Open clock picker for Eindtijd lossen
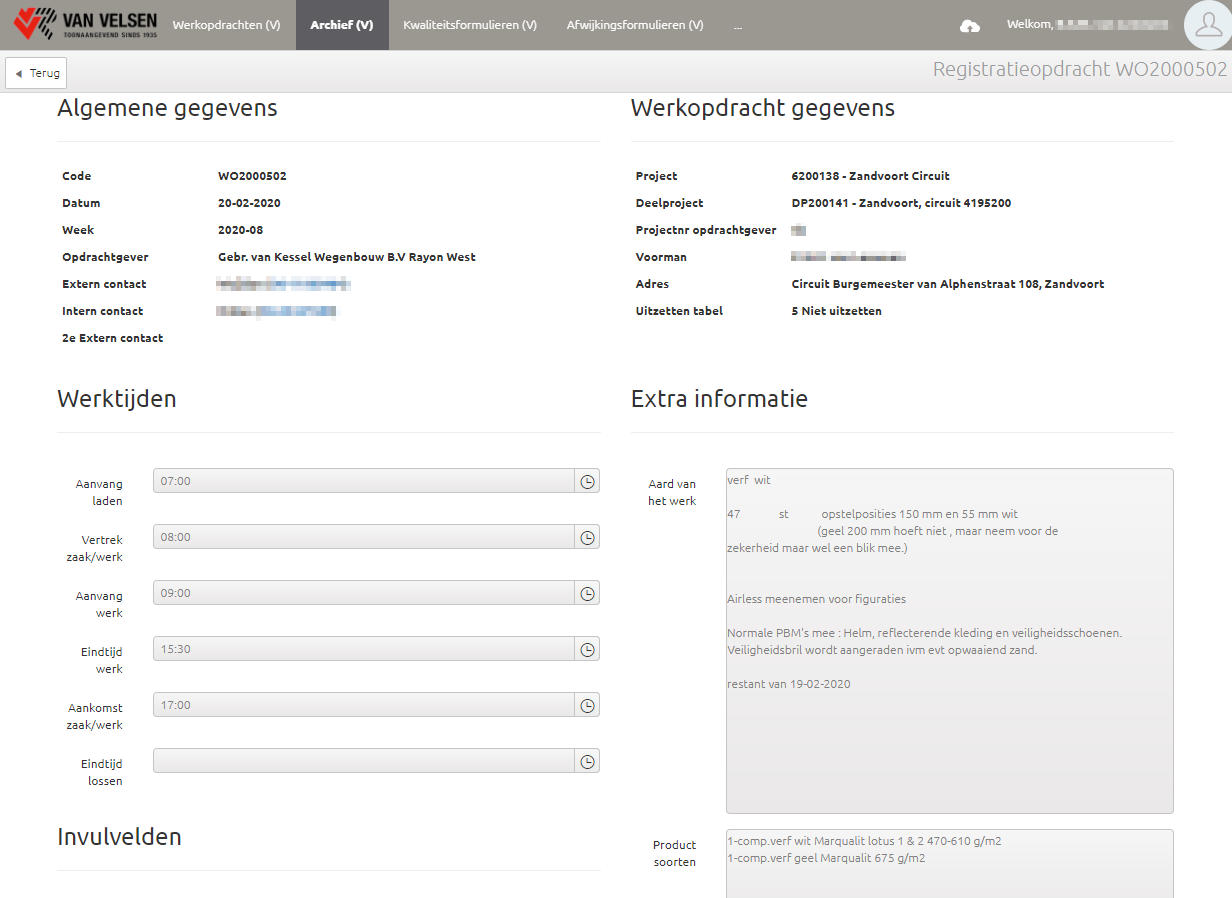 (x=588, y=761)
